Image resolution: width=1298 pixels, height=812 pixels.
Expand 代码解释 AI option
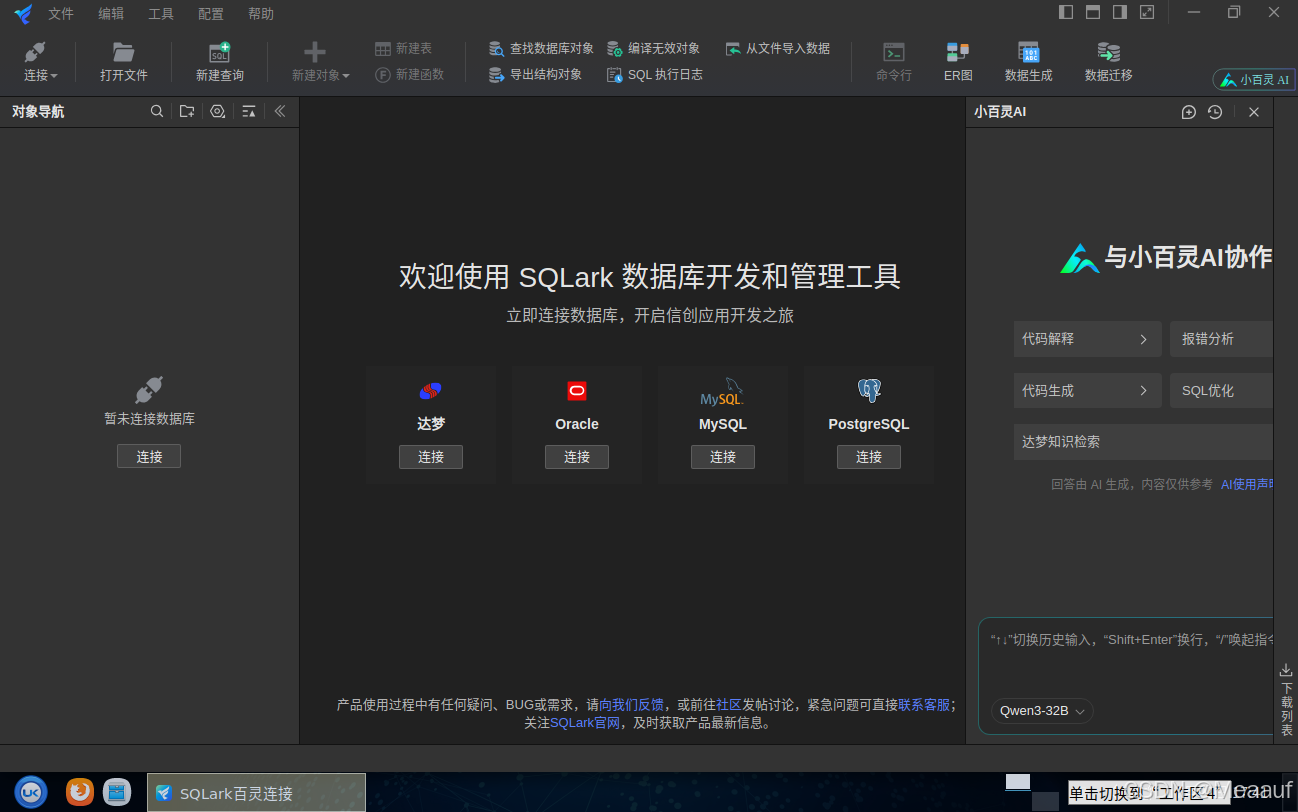tap(1087, 339)
